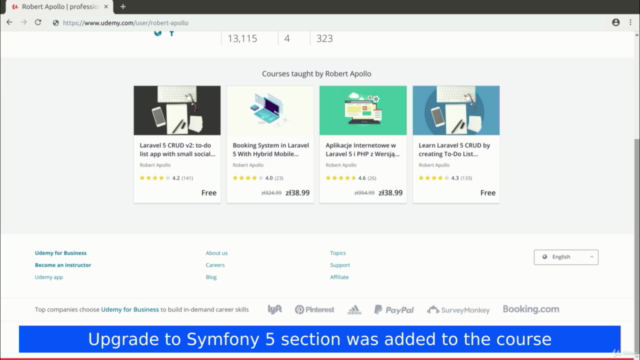
Task: Open Topics footer link
Action: click(338, 253)
